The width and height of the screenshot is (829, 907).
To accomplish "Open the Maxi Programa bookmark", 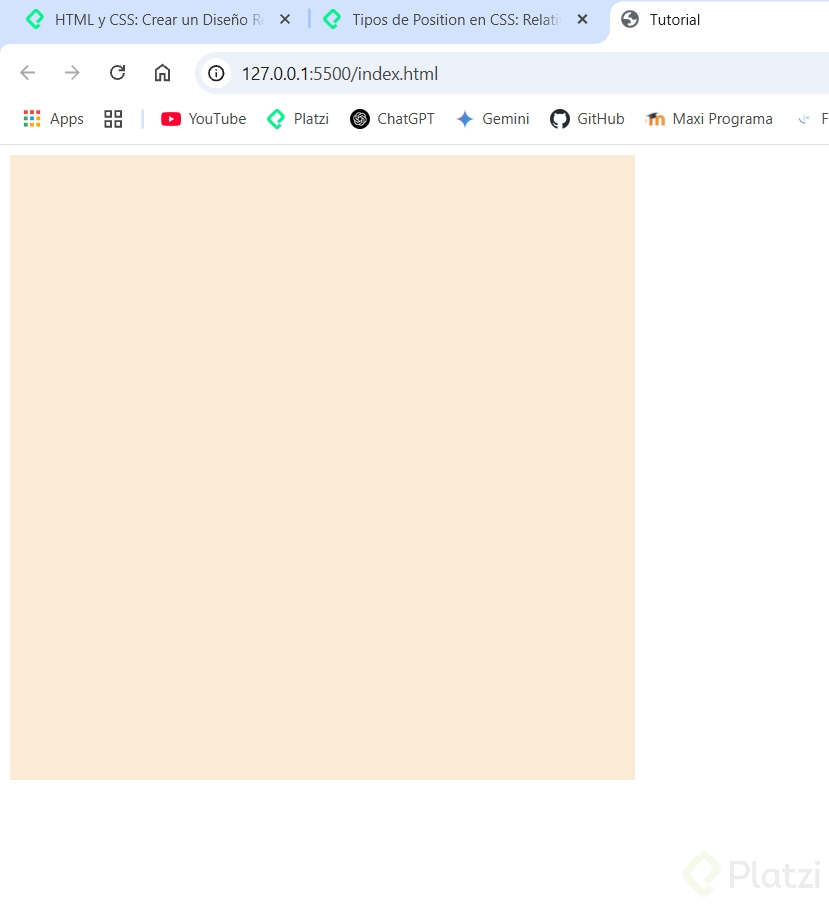I will (709, 119).
